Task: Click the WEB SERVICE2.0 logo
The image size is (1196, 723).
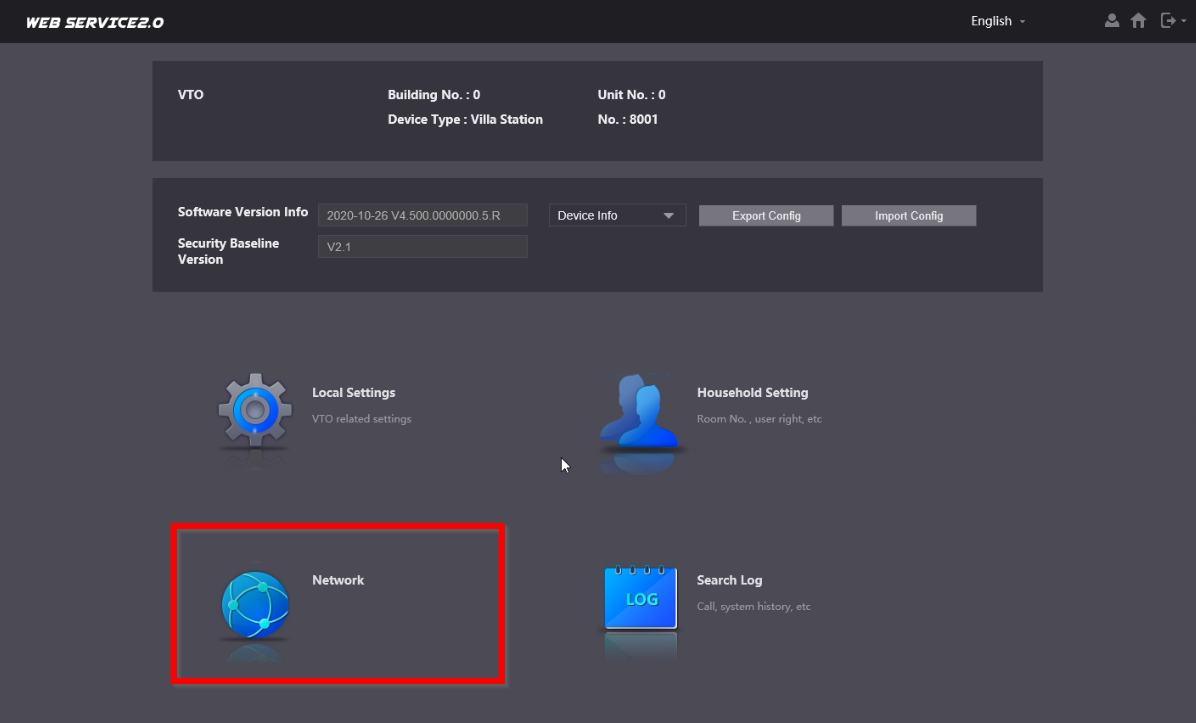Action: (95, 22)
